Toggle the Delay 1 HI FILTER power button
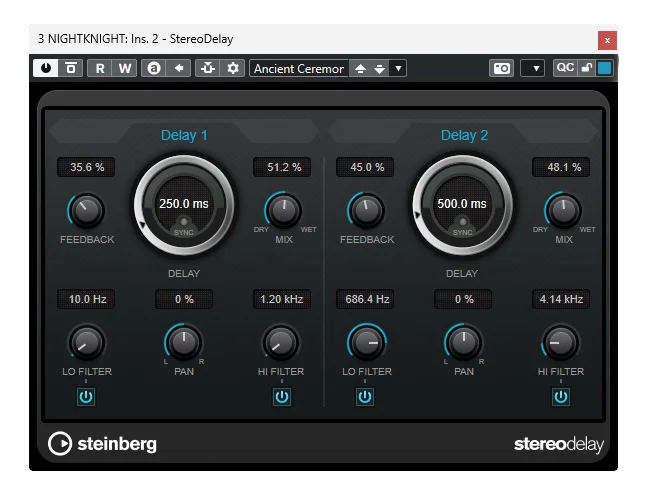Screen dimensions: 661x504 click(282, 397)
